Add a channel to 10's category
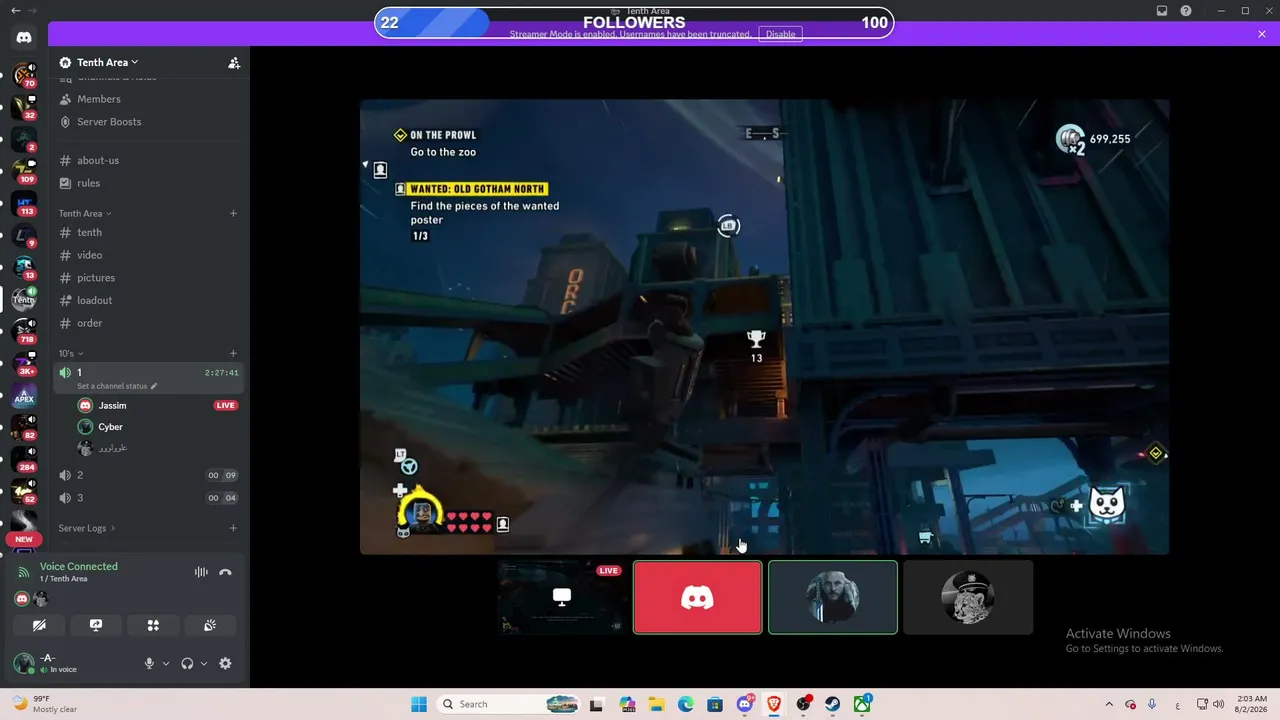This screenshot has width=1280, height=720. click(233, 353)
